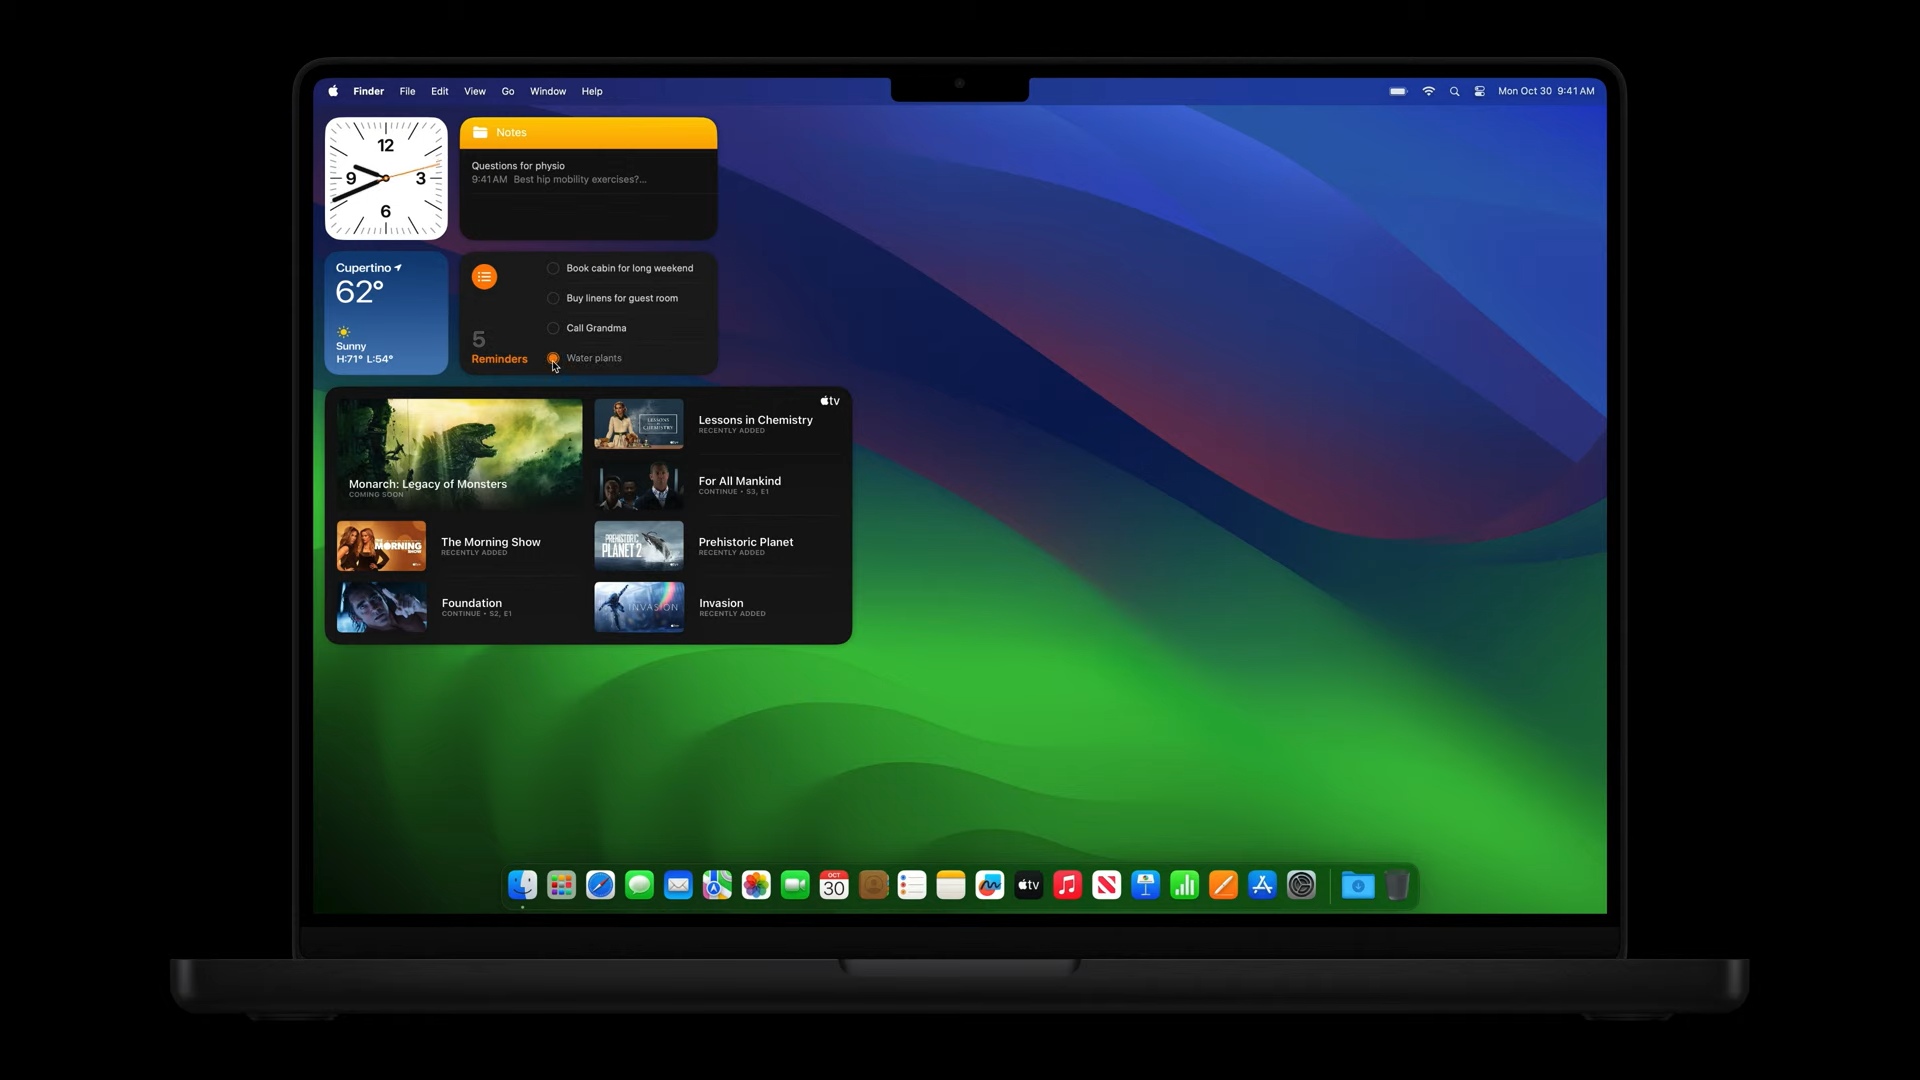Screen dimensions: 1920x1080
Task: Click 'Foundation' title text
Action: pyautogui.click(x=472, y=603)
